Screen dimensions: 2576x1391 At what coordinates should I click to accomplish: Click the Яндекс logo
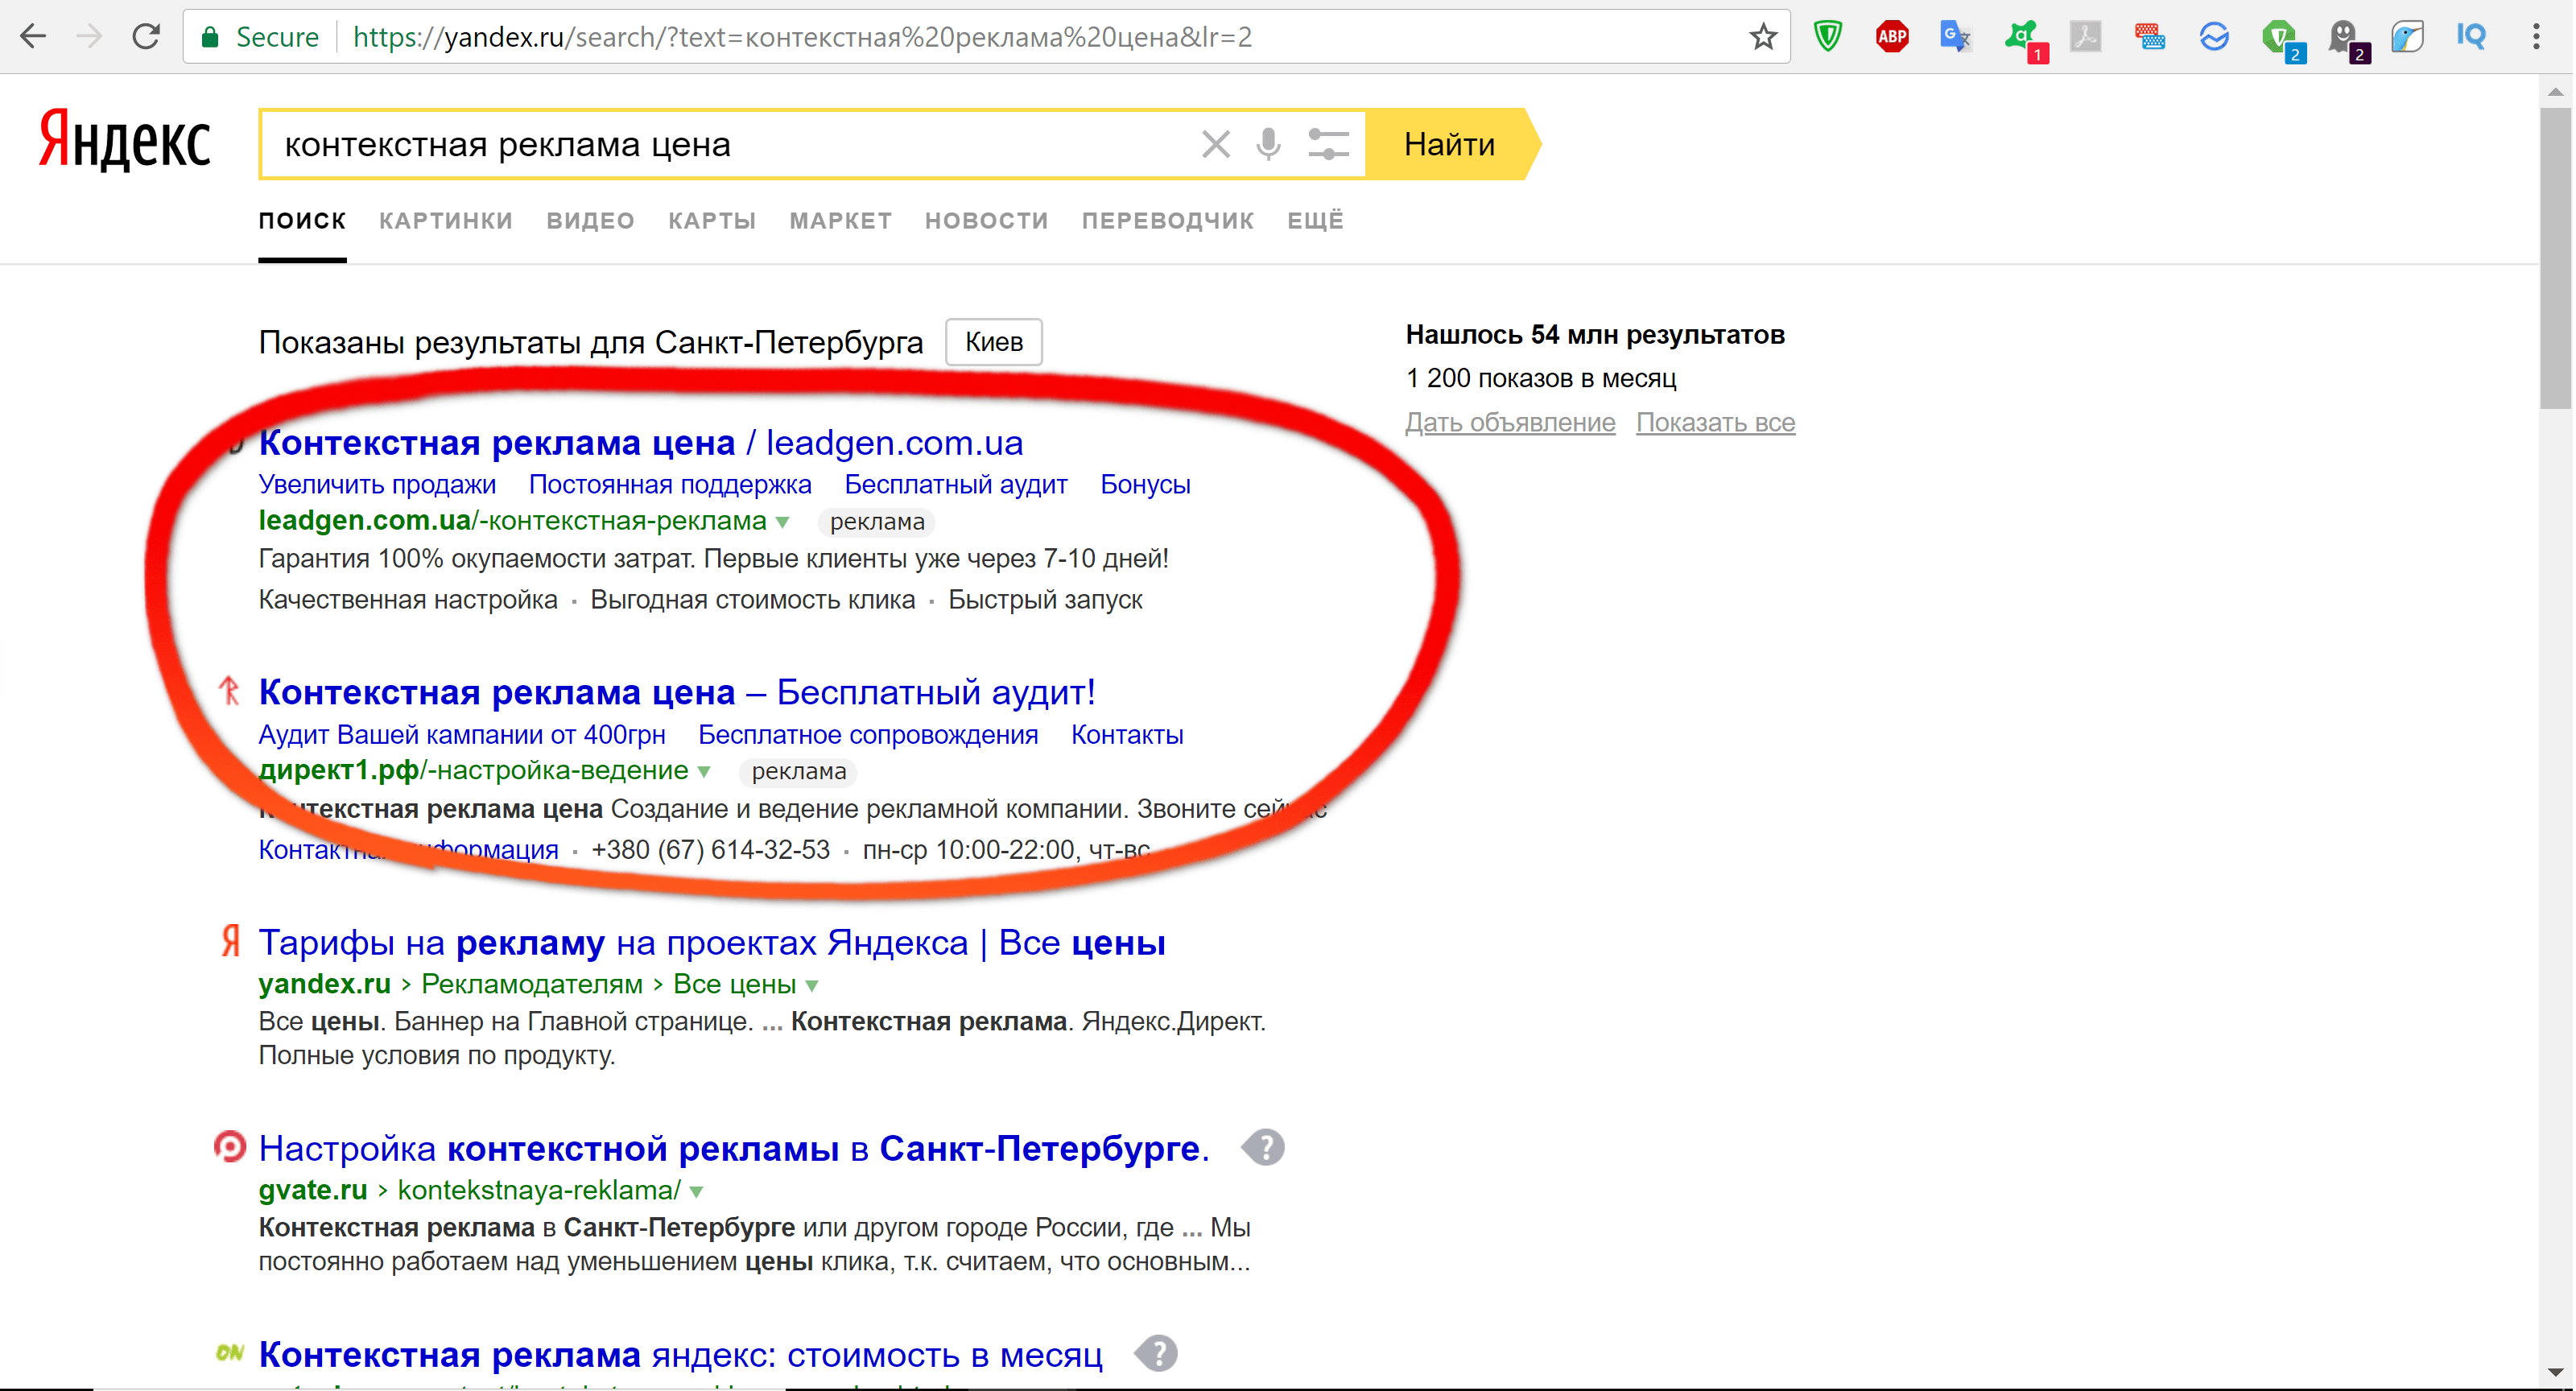(x=125, y=141)
